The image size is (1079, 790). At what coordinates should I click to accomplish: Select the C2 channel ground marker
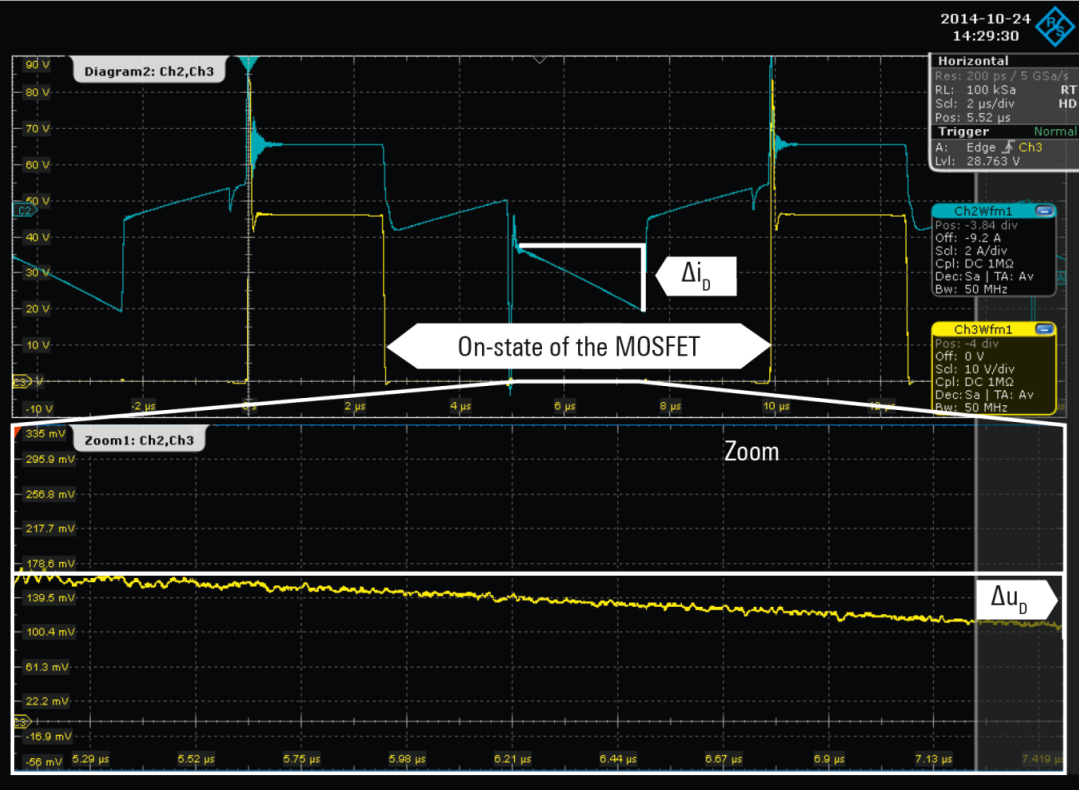pos(21,211)
